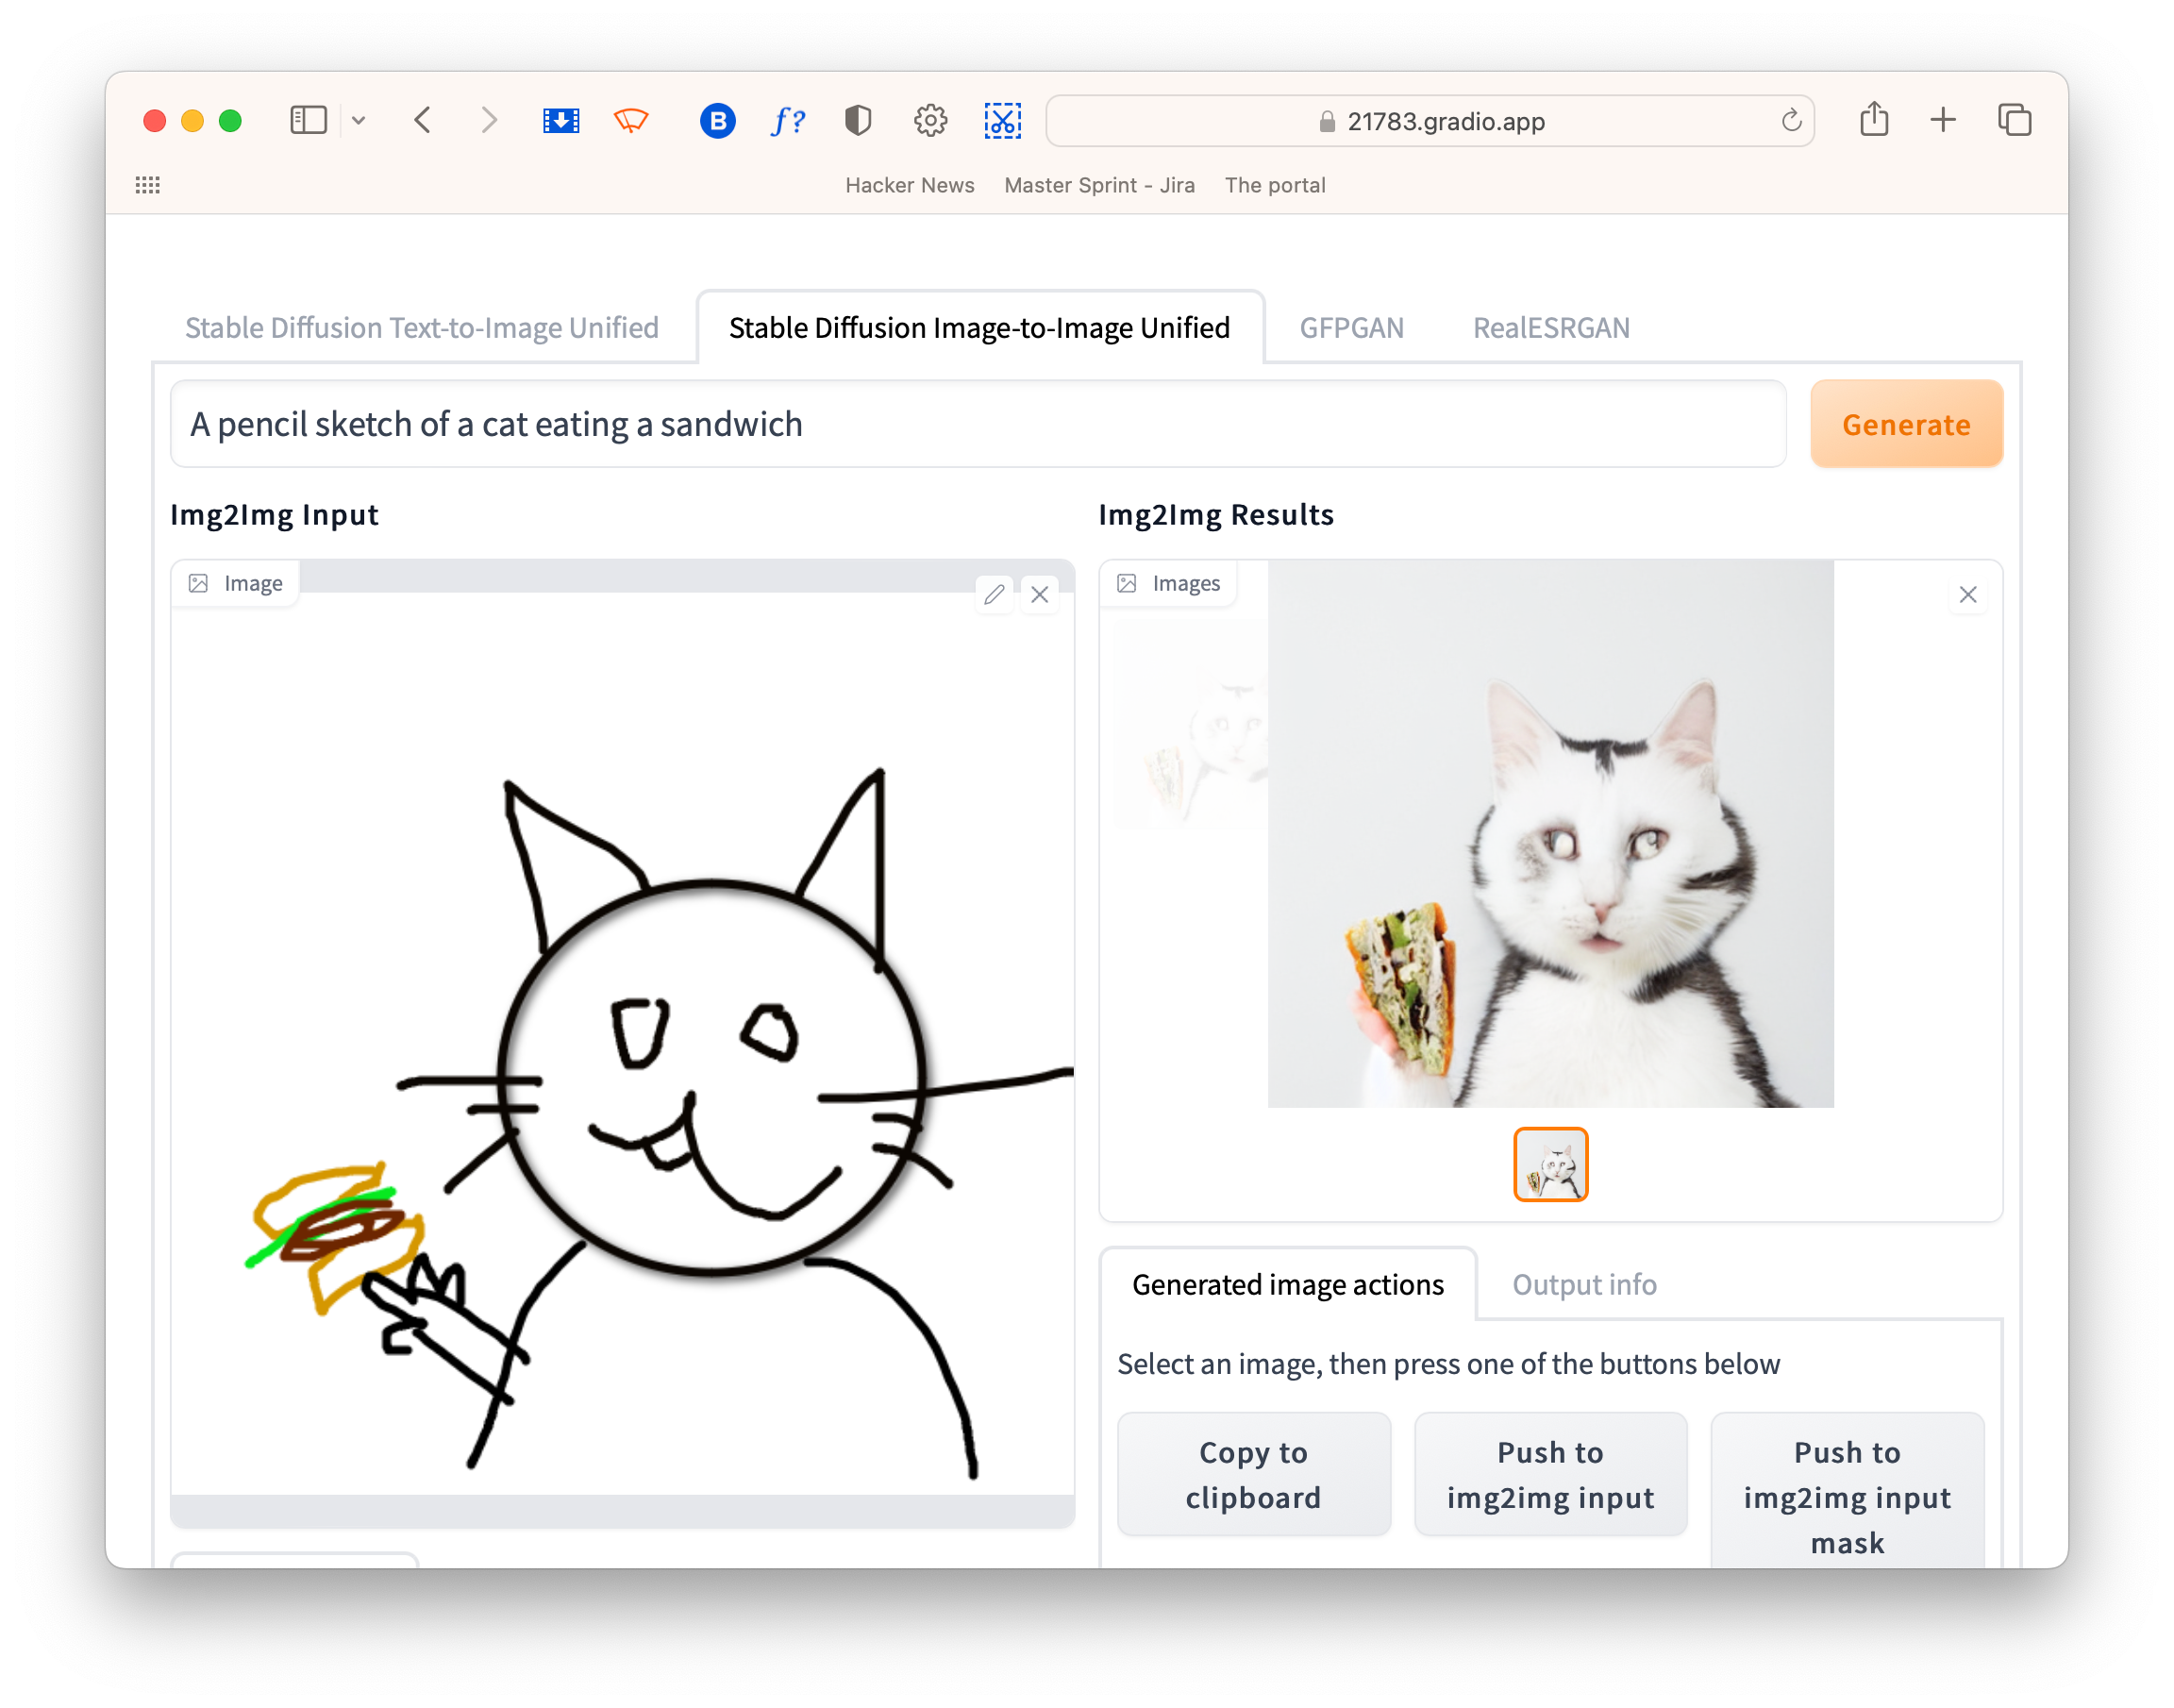Open The portal bookmark
The width and height of the screenshot is (2174, 1708).
[x=1275, y=185]
